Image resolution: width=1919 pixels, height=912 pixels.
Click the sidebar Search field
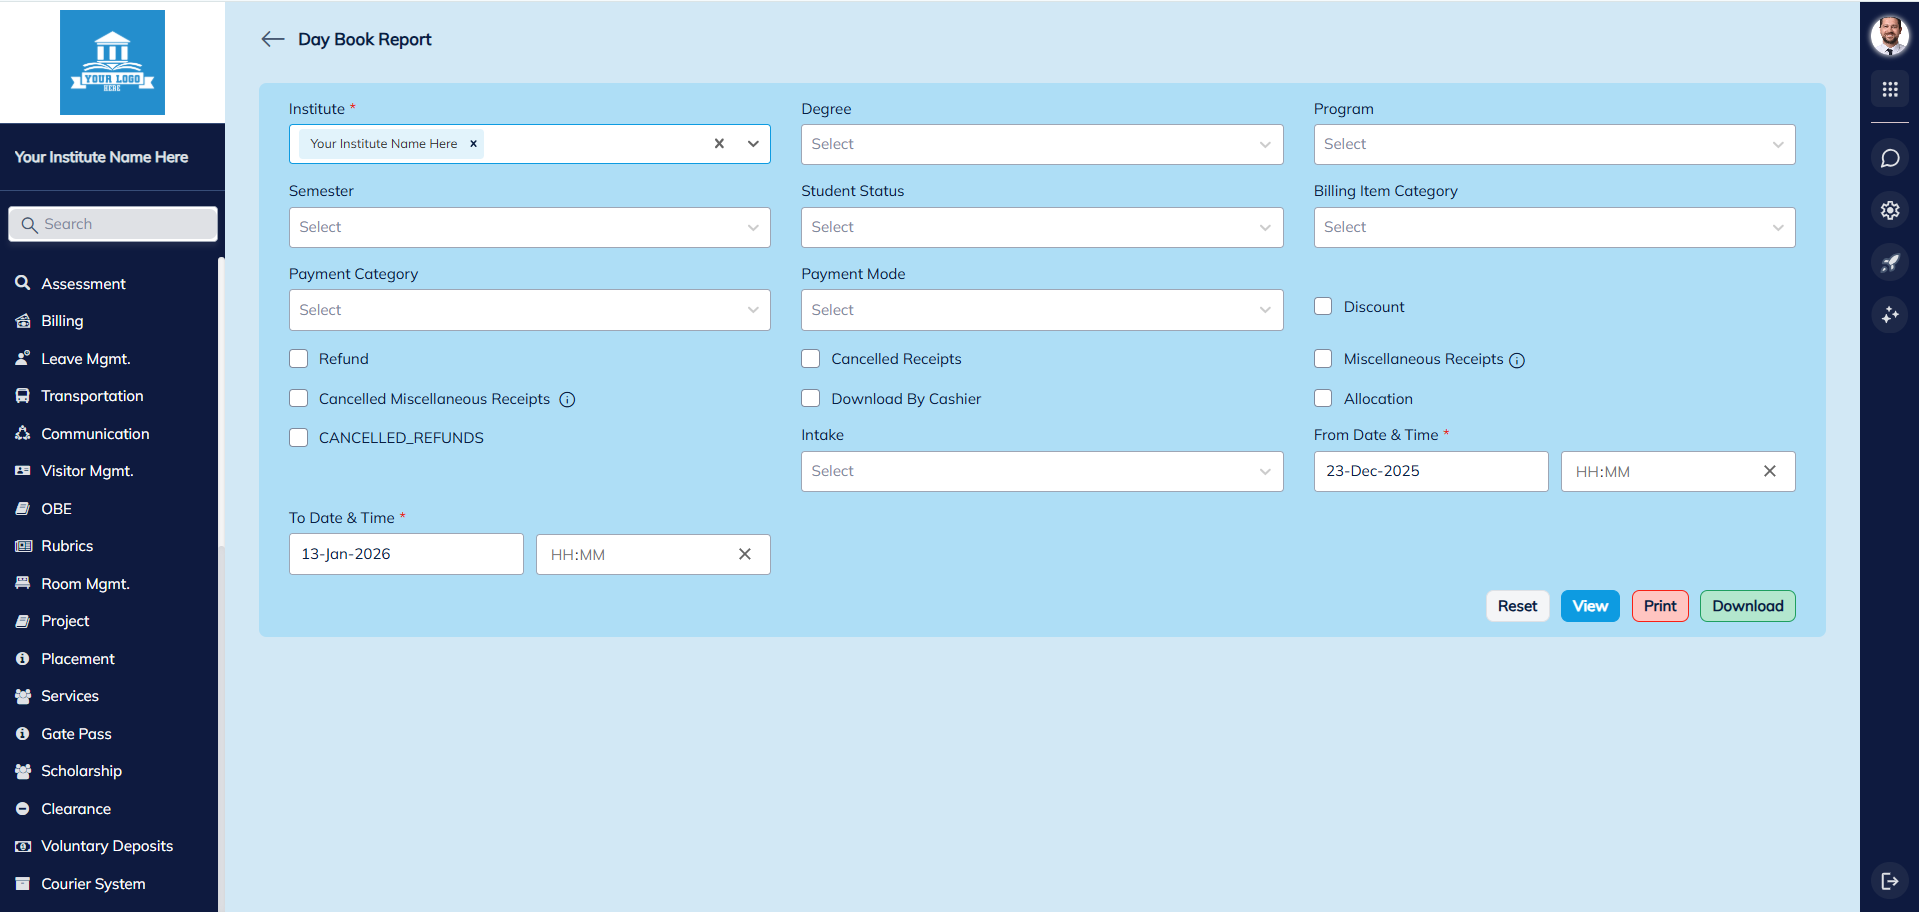coord(113,224)
